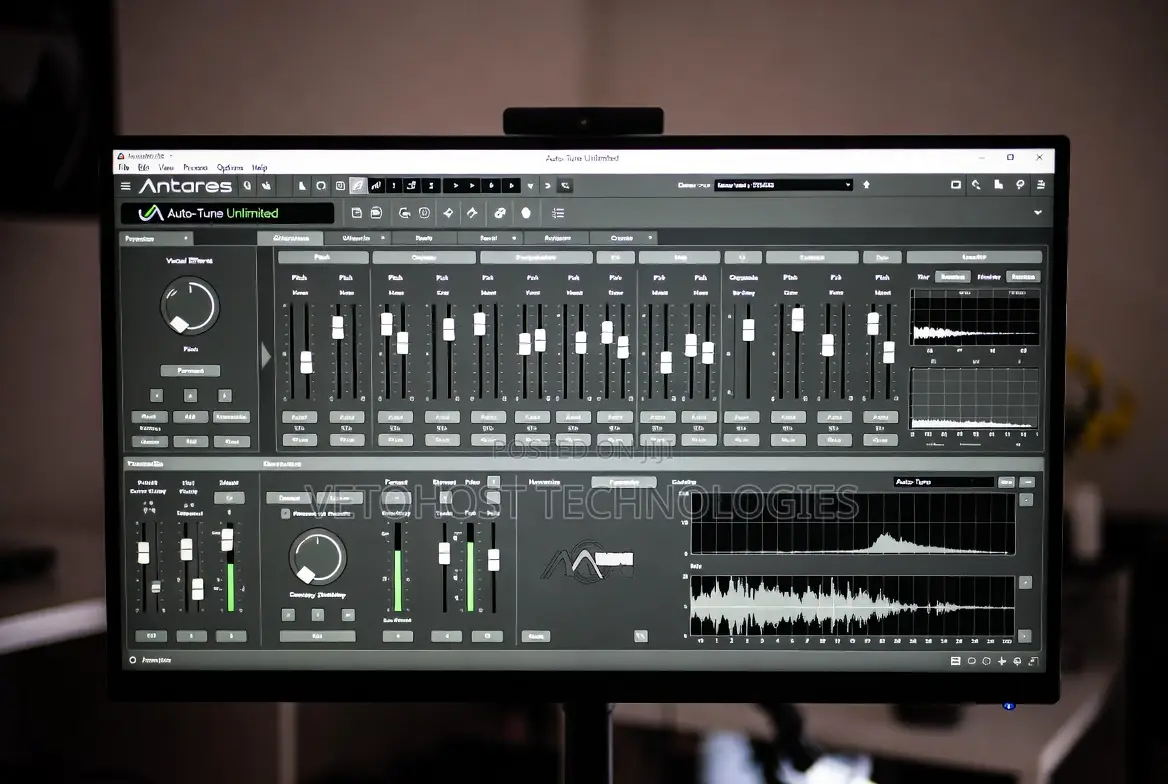Click the bar-chart icon after the feather tool
The width and height of the screenshot is (1168, 784).
pyautogui.click(x=376, y=186)
